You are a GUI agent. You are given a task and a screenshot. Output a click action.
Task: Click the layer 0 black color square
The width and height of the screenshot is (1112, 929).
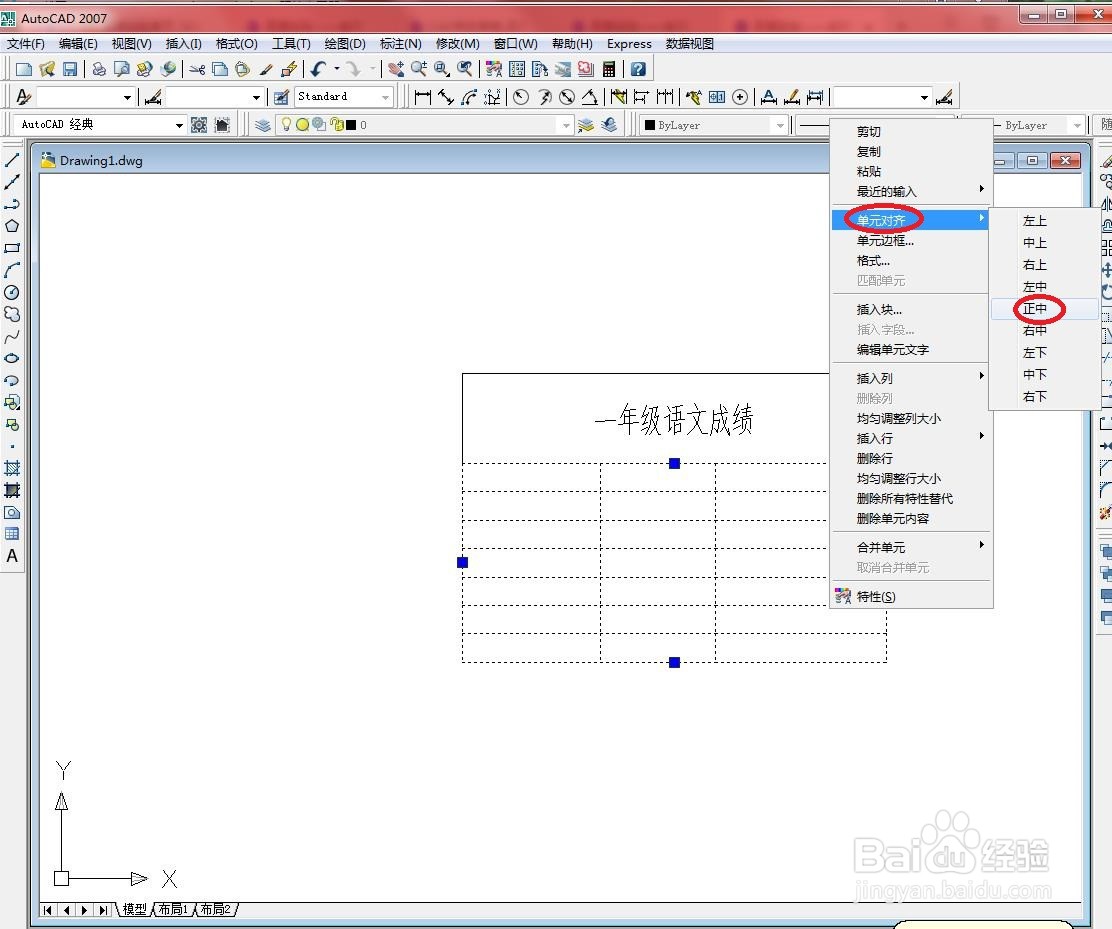tap(351, 125)
